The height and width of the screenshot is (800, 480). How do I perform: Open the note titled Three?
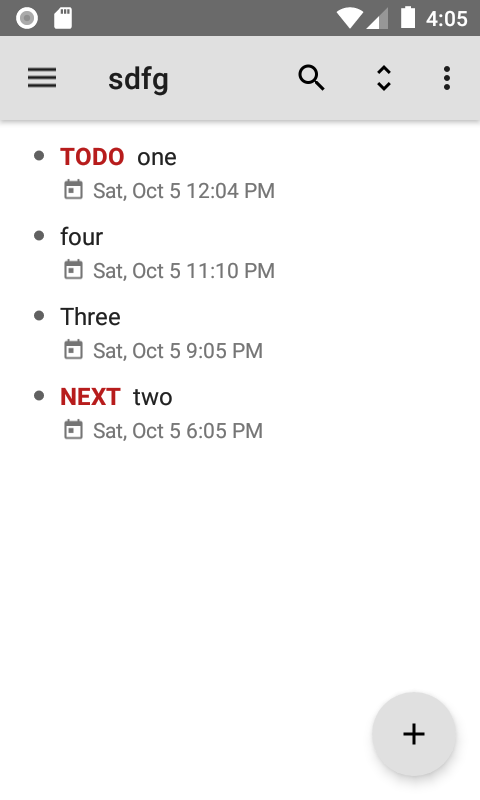coord(90,317)
